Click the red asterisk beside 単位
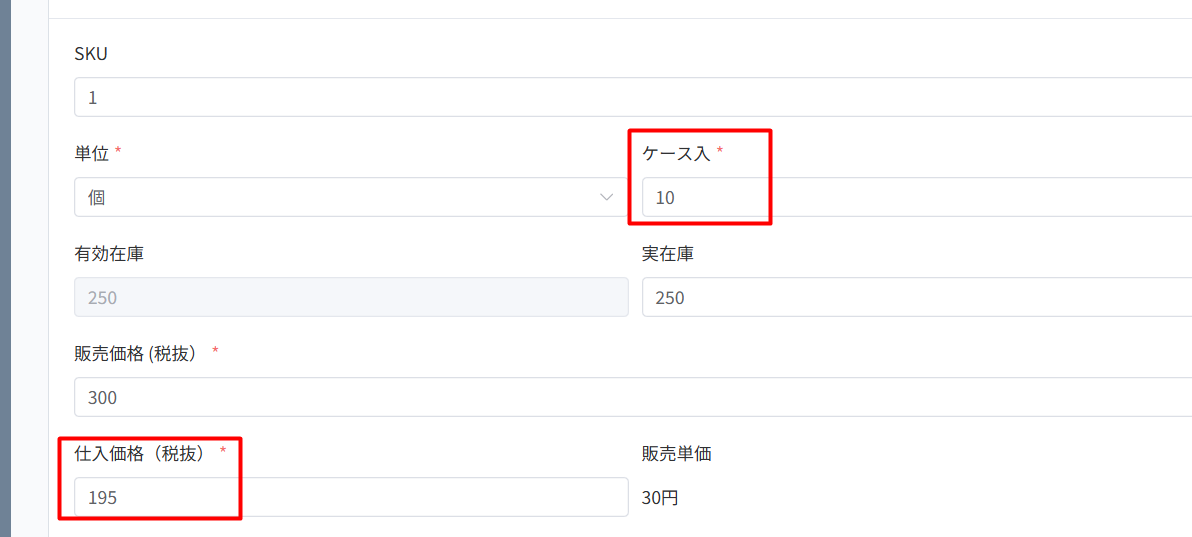 pyautogui.click(x=119, y=152)
